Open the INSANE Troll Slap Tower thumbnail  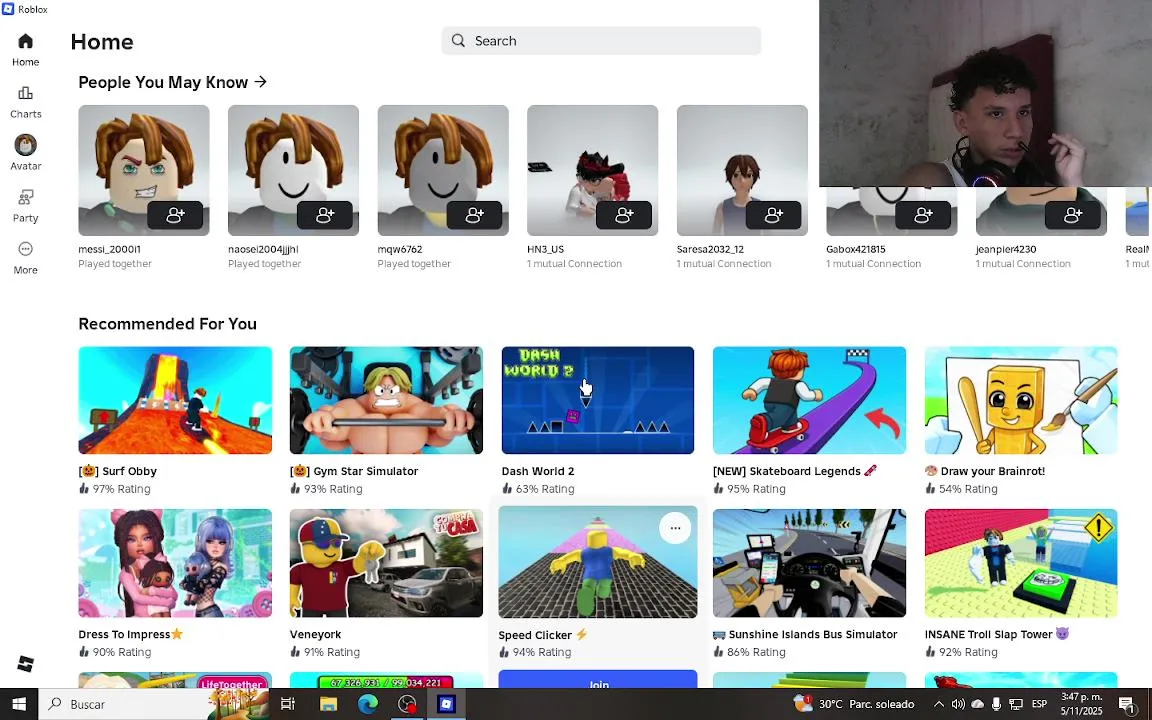(x=1021, y=564)
